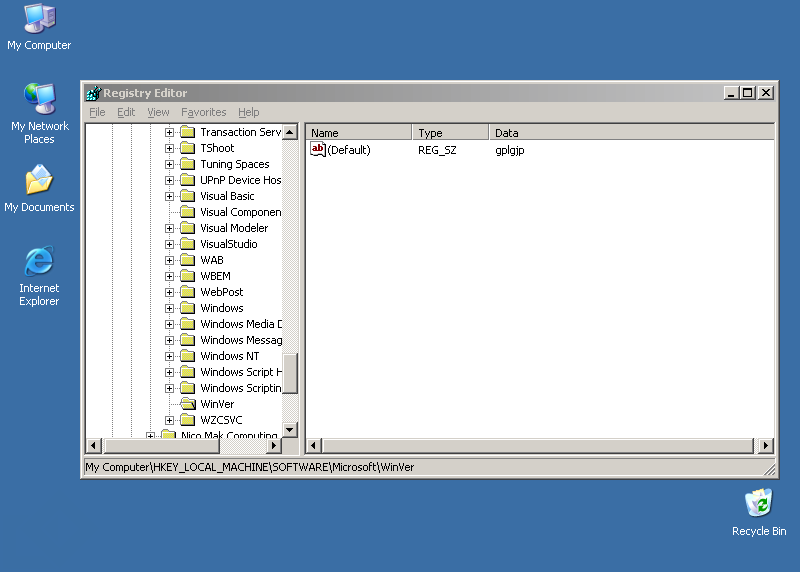Viewport: 800px width, 572px height.
Task: Click the Tuning Spaces folder icon
Action: click(188, 164)
